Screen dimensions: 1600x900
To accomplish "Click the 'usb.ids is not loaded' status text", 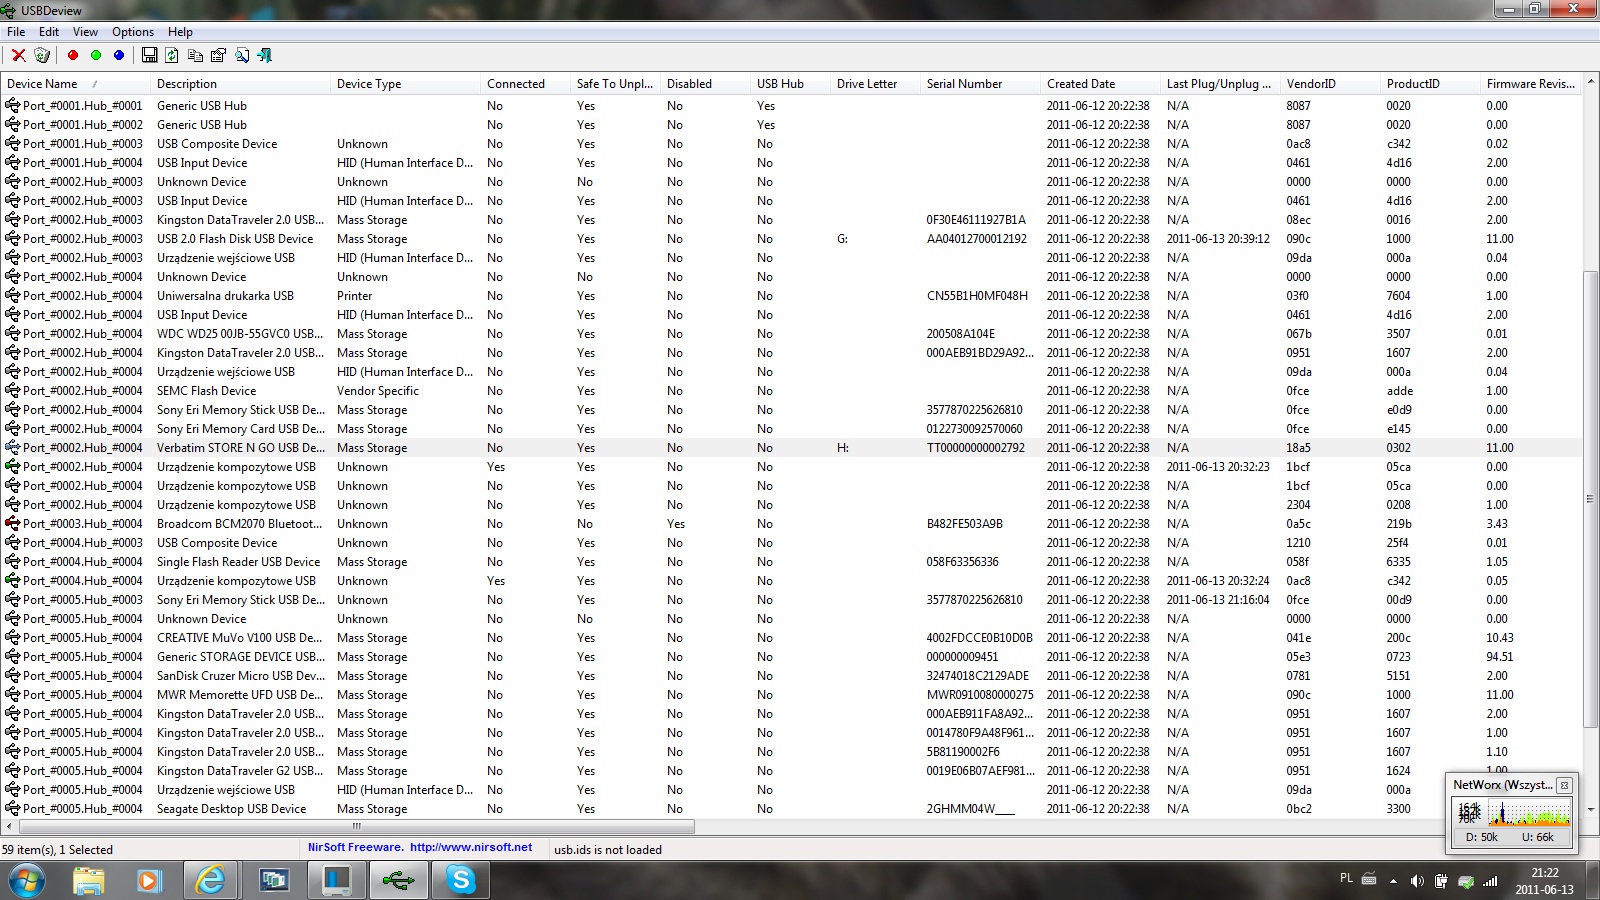I will [608, 849].
